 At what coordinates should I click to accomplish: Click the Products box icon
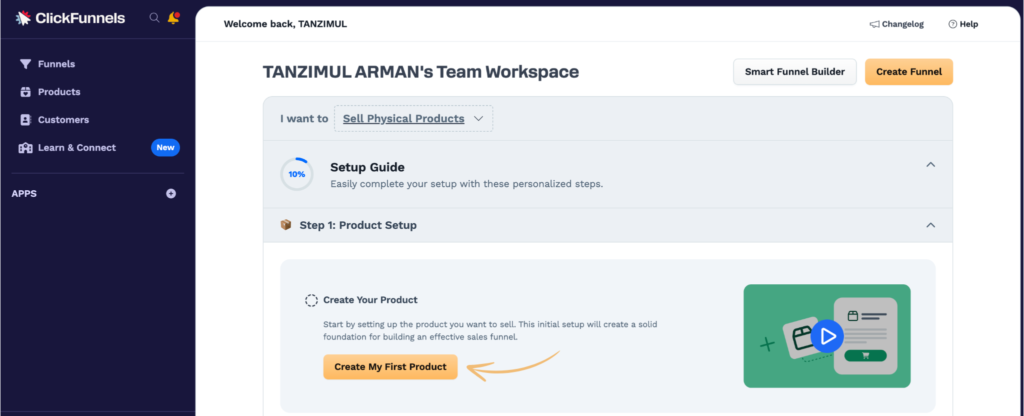(x=25, y=92)
